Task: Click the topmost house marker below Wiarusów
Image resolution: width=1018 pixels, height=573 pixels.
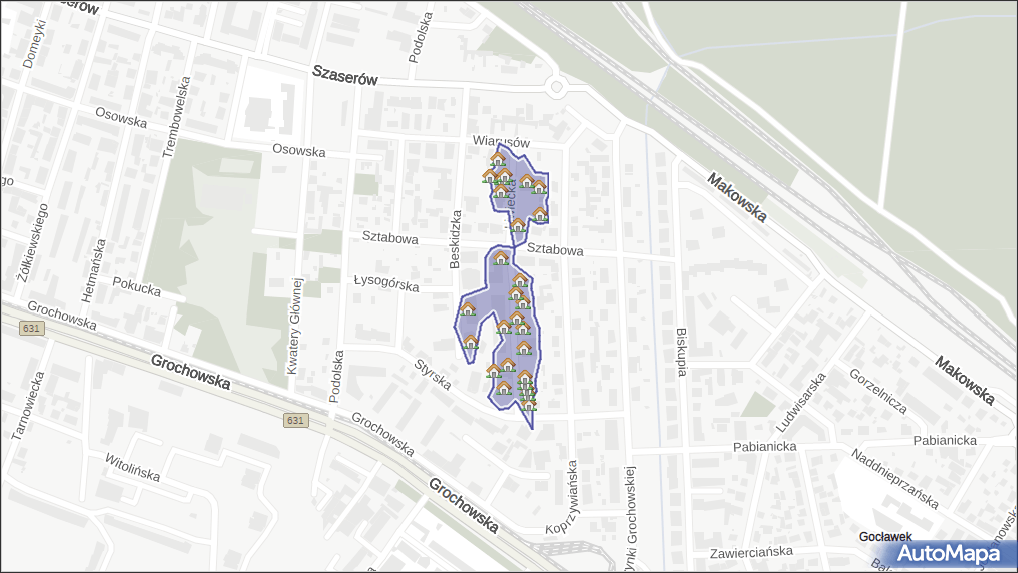Action: click(498, 158)
